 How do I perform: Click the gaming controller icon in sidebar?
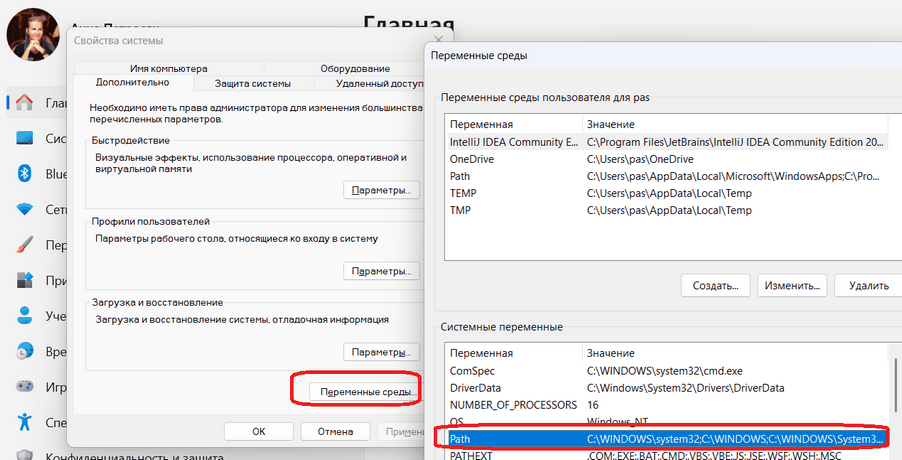(x=24, y=387)
